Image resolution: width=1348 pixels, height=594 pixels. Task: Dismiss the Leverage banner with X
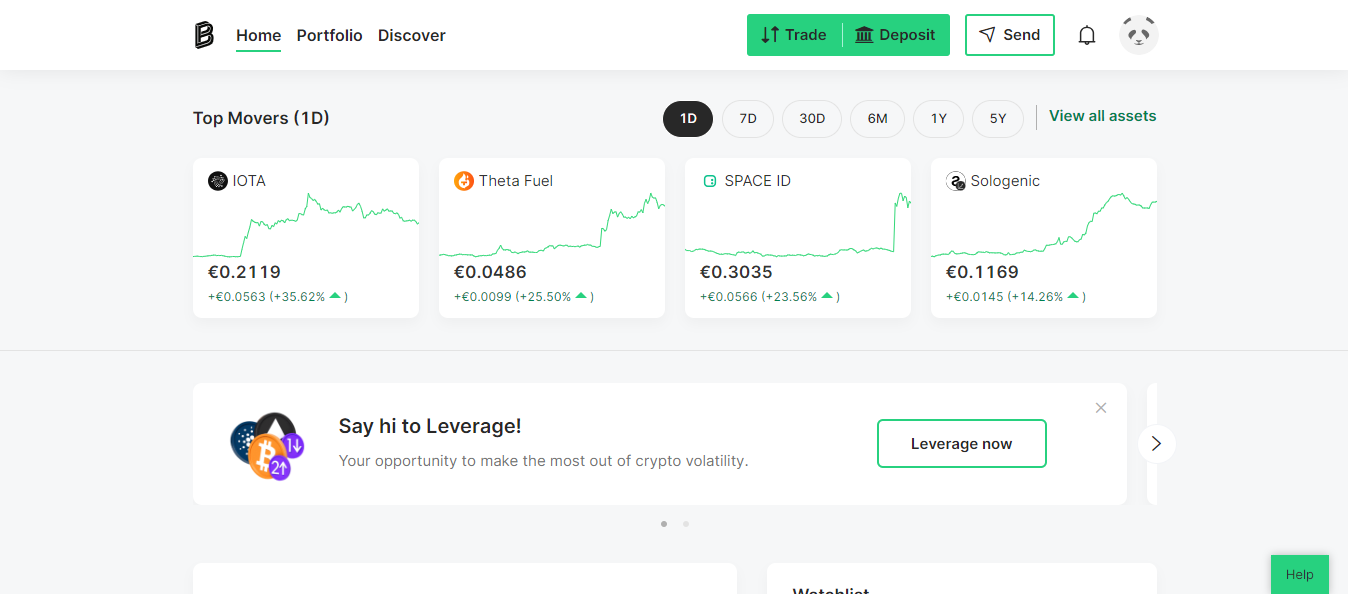coord(1101,408)
